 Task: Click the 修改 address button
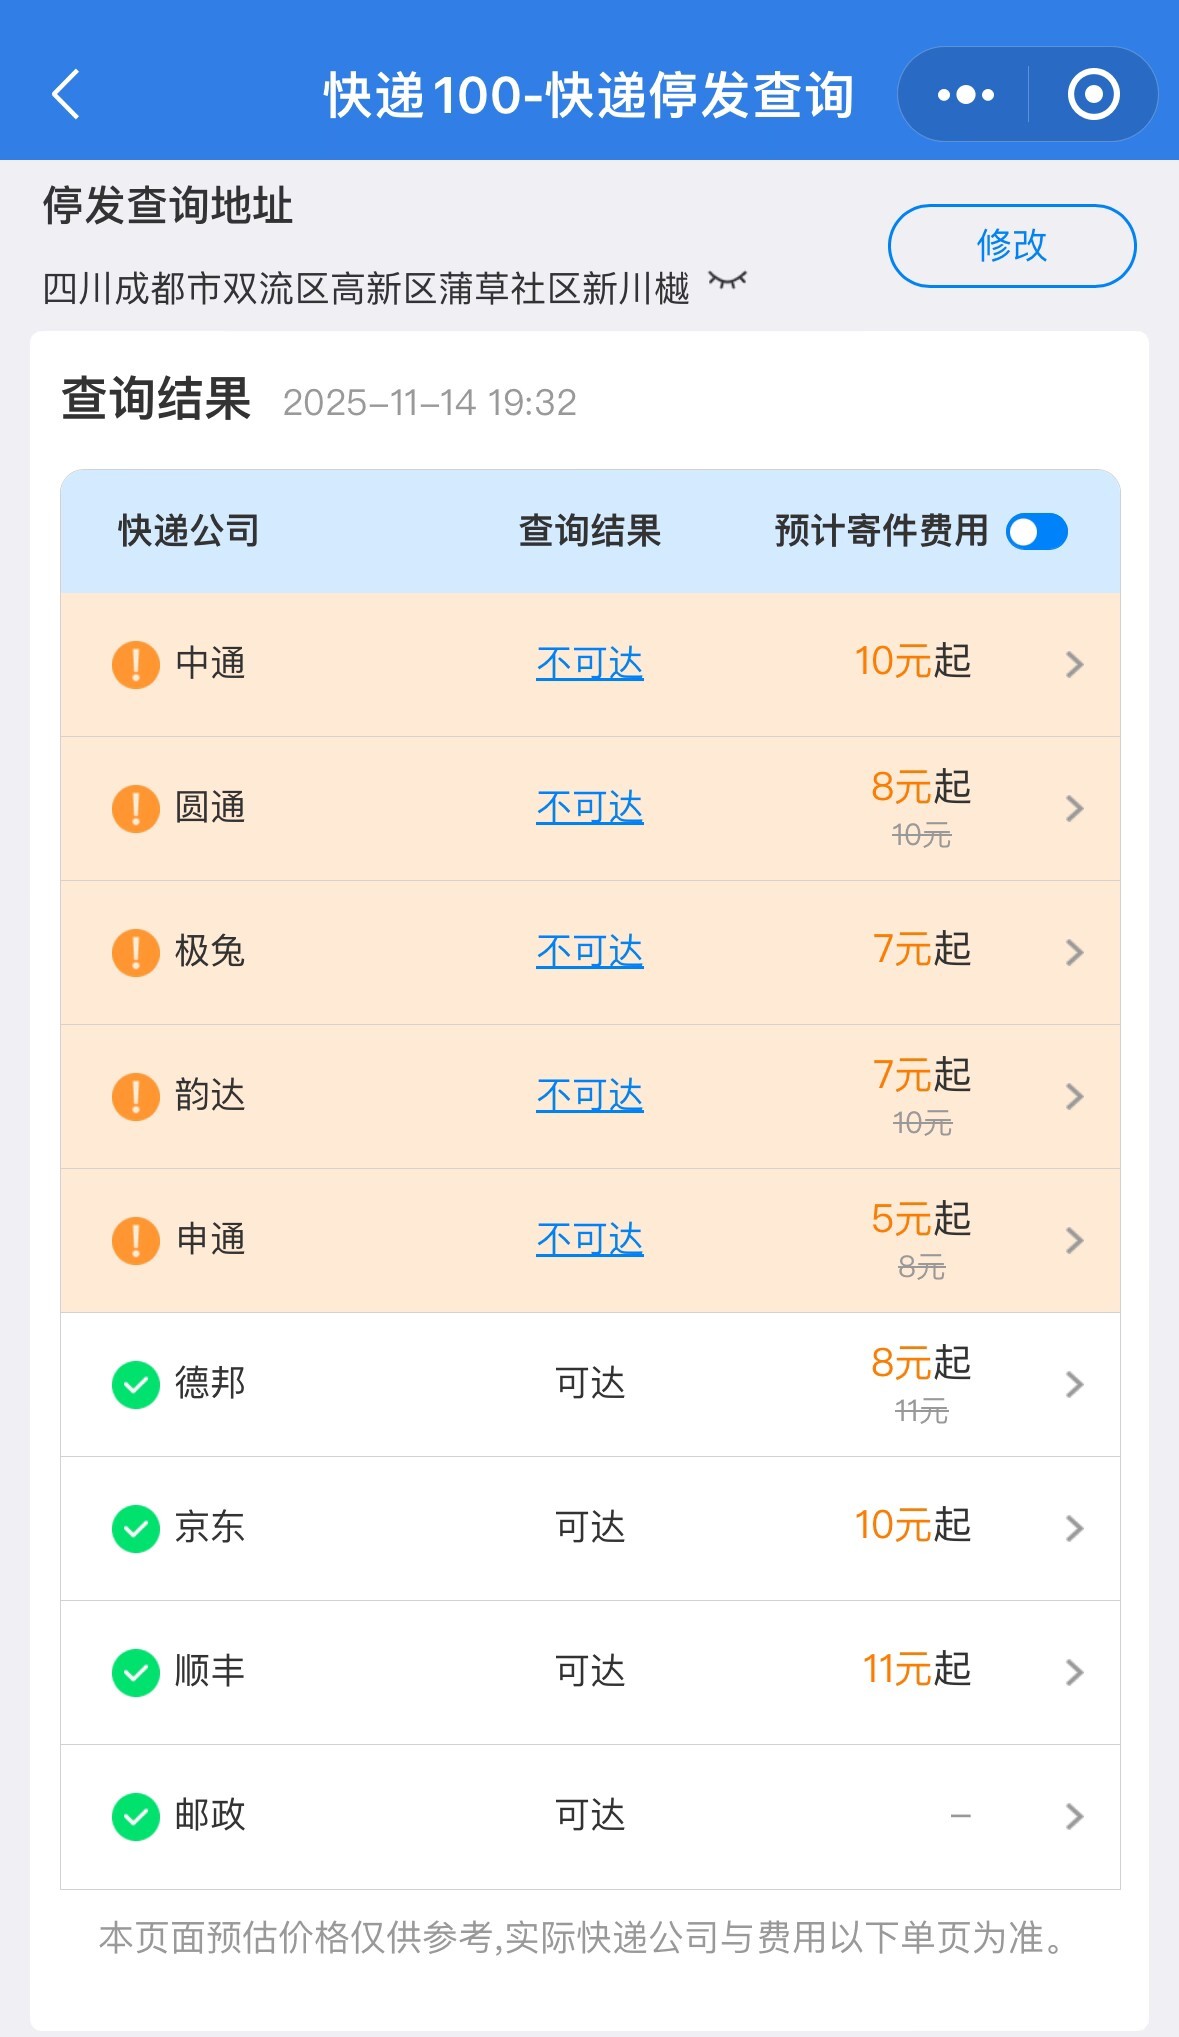click(1011, 246)
